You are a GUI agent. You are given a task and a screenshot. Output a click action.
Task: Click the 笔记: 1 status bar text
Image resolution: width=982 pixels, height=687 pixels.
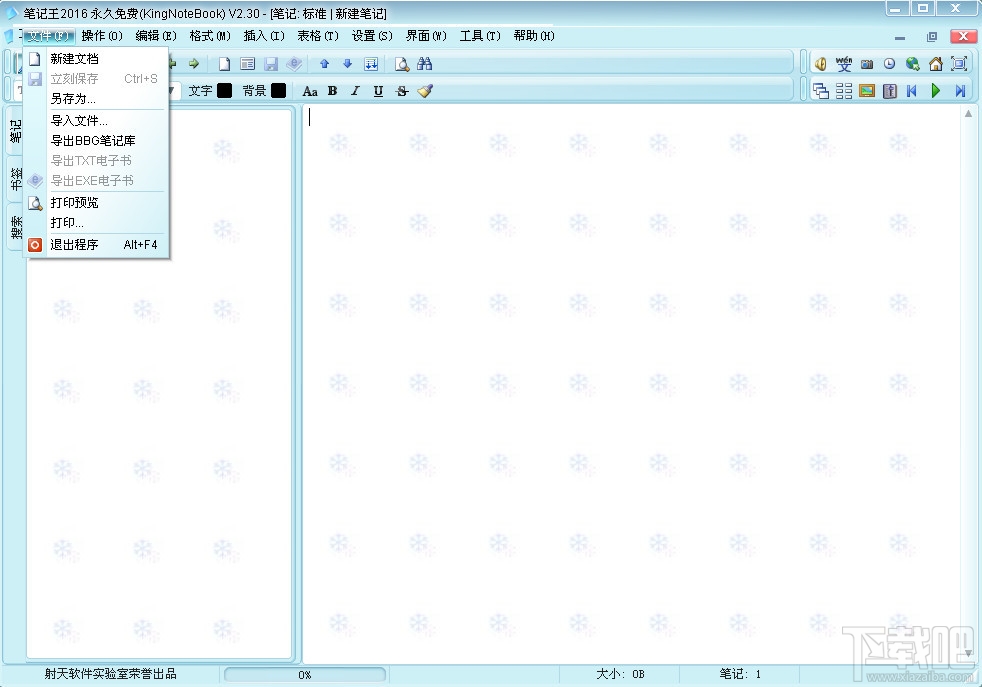[740, 674]
